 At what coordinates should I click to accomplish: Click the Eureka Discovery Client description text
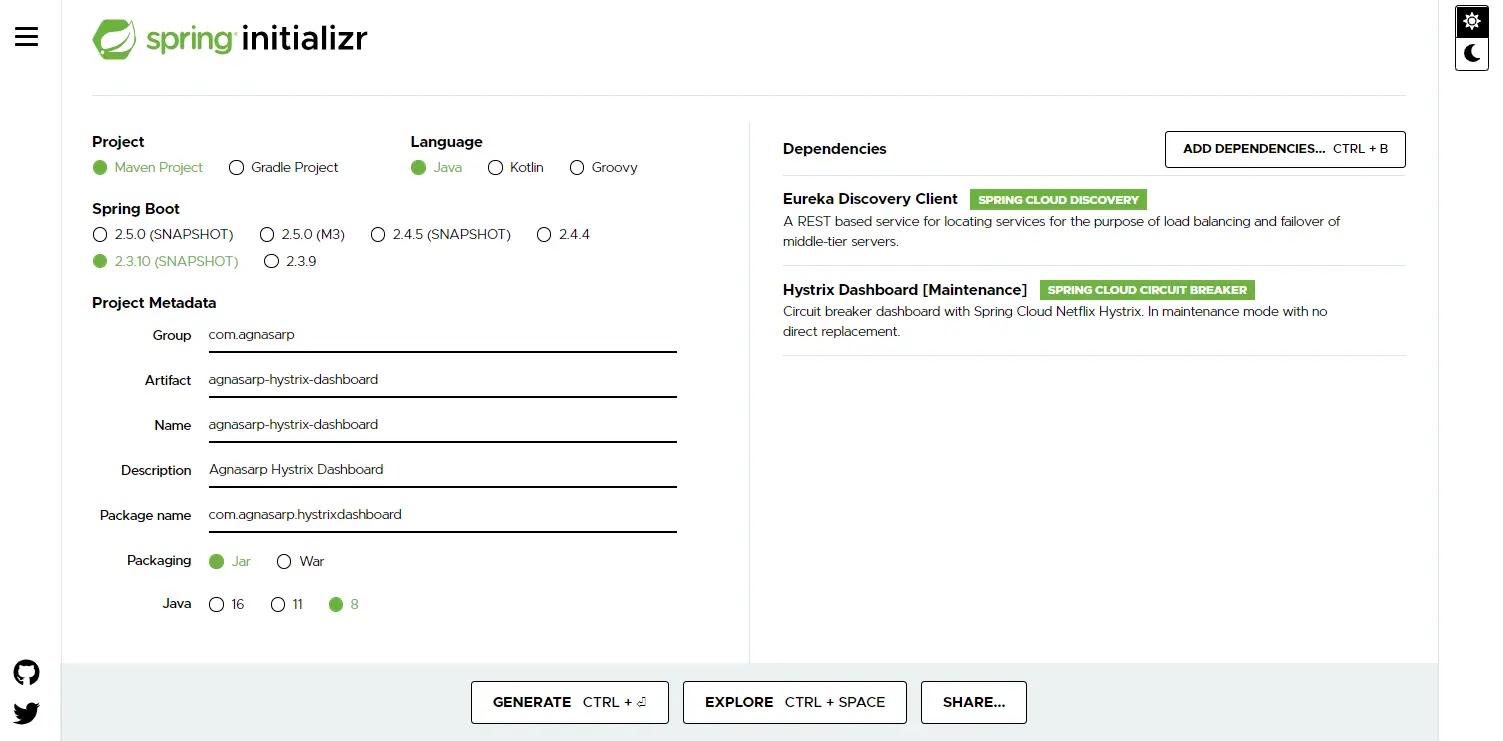pyautogui.click(x=1061, y=231)
